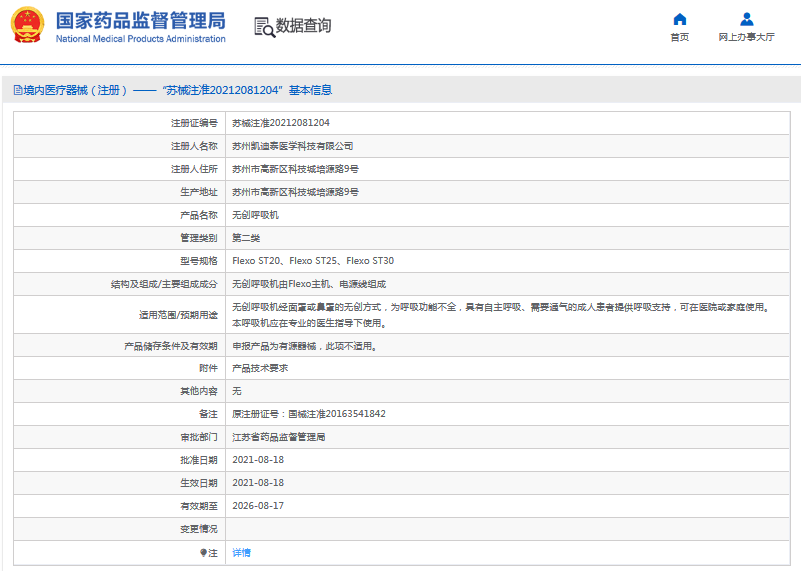801x571 pixels.
Task: Click the 其他内容 value 无
Action: click(x=237, y=391)
